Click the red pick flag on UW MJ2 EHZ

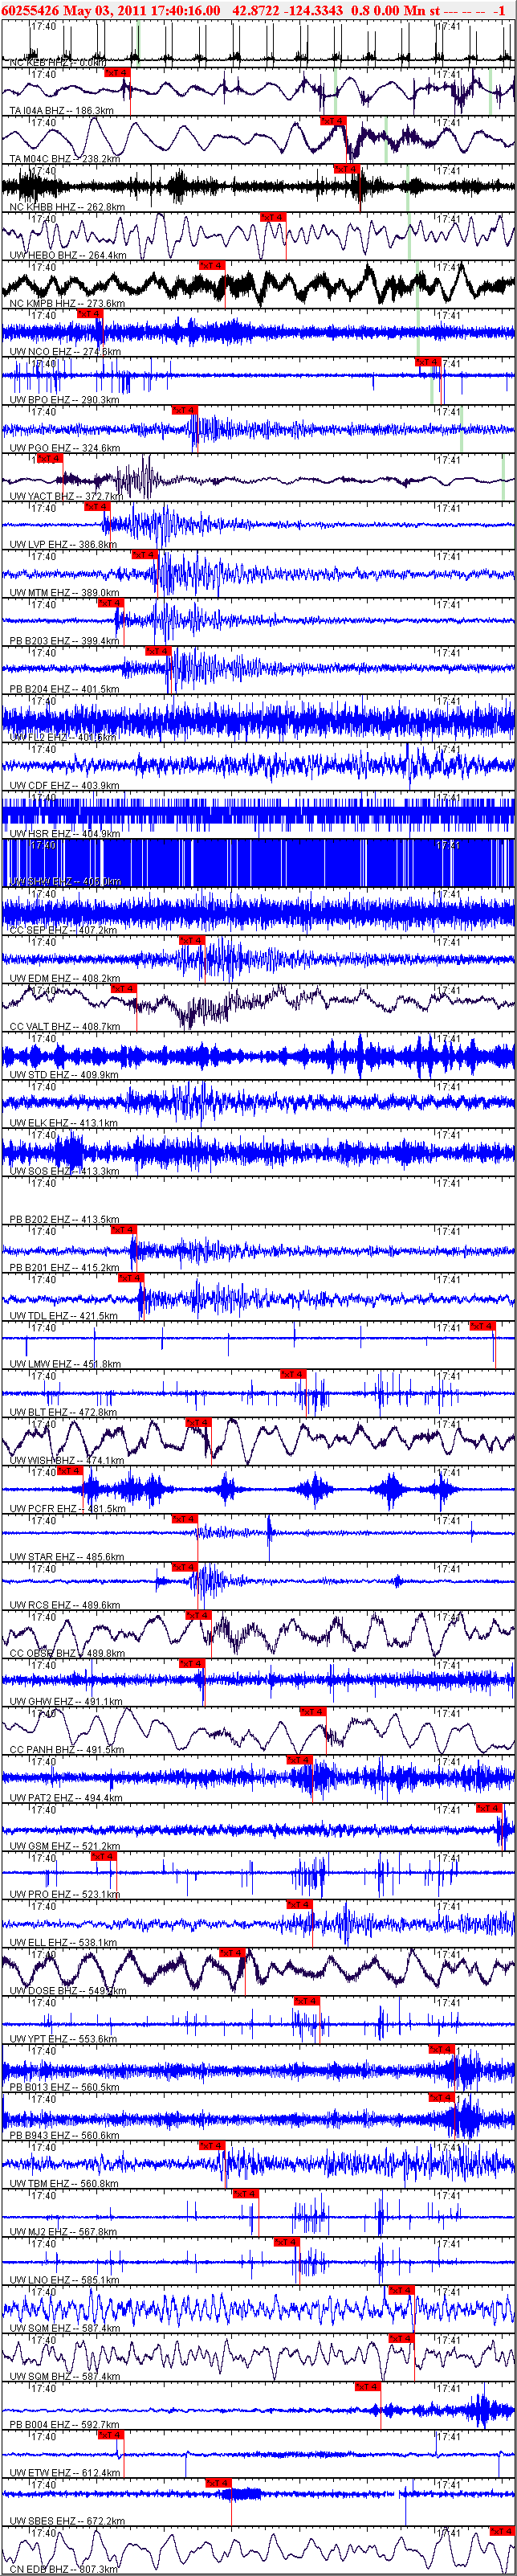245,2194
